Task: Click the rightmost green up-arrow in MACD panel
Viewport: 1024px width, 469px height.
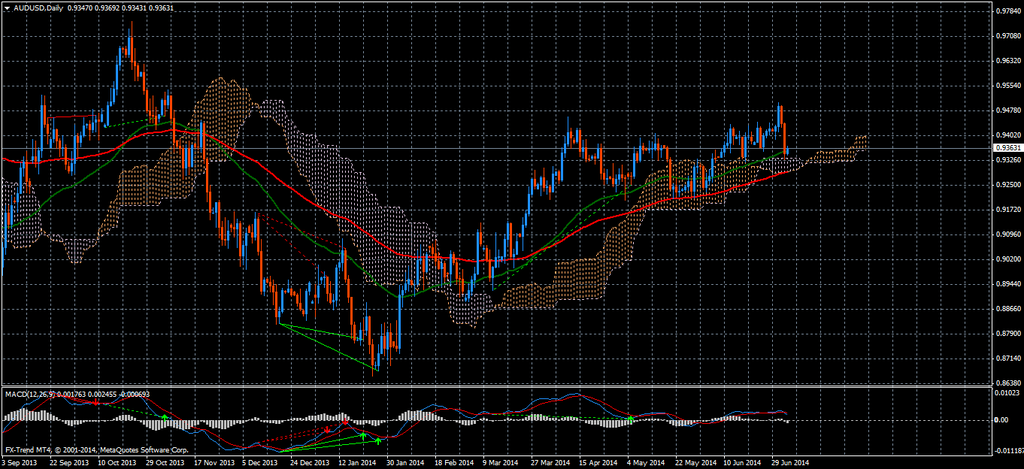Action: [630, 419]
